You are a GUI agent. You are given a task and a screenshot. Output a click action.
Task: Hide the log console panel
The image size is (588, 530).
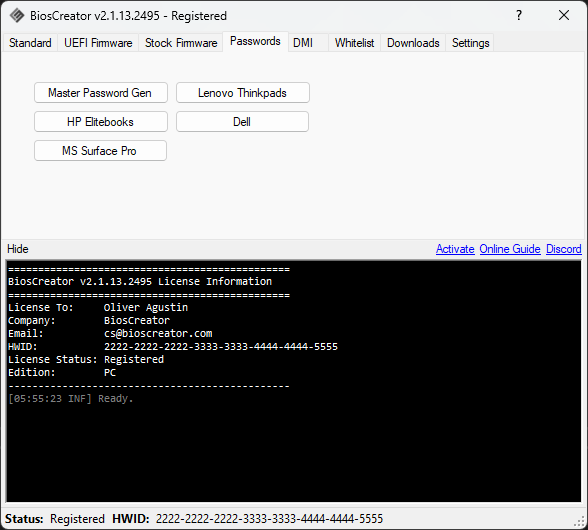18,249
